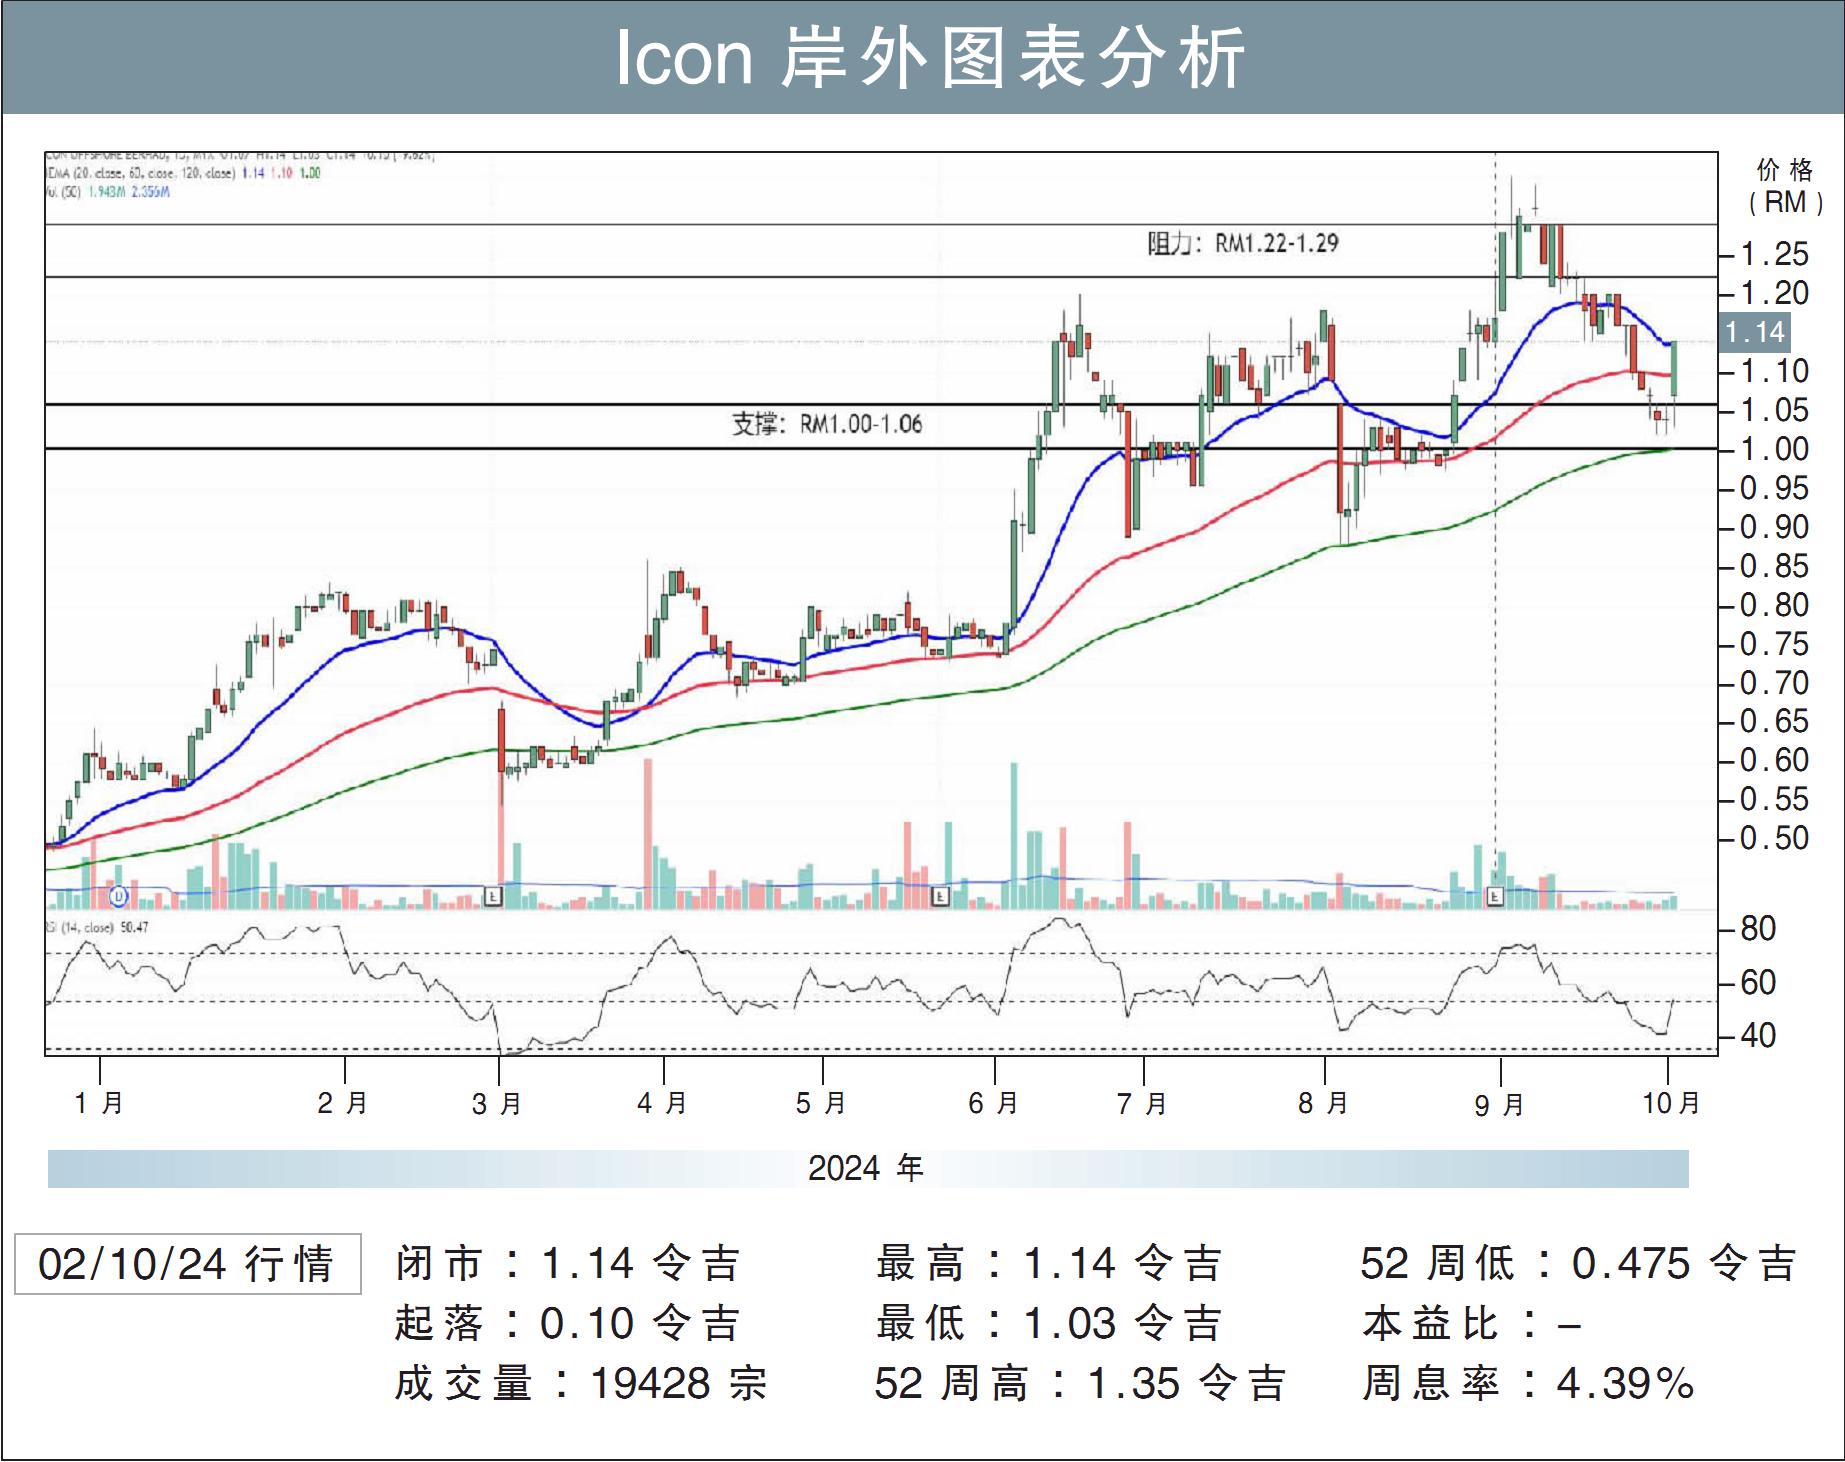Image resolution: width=1845 pixels, height=1462 pixels.
Task: Click the 0.60 price axis label
Action: (x=1774, y=760)
